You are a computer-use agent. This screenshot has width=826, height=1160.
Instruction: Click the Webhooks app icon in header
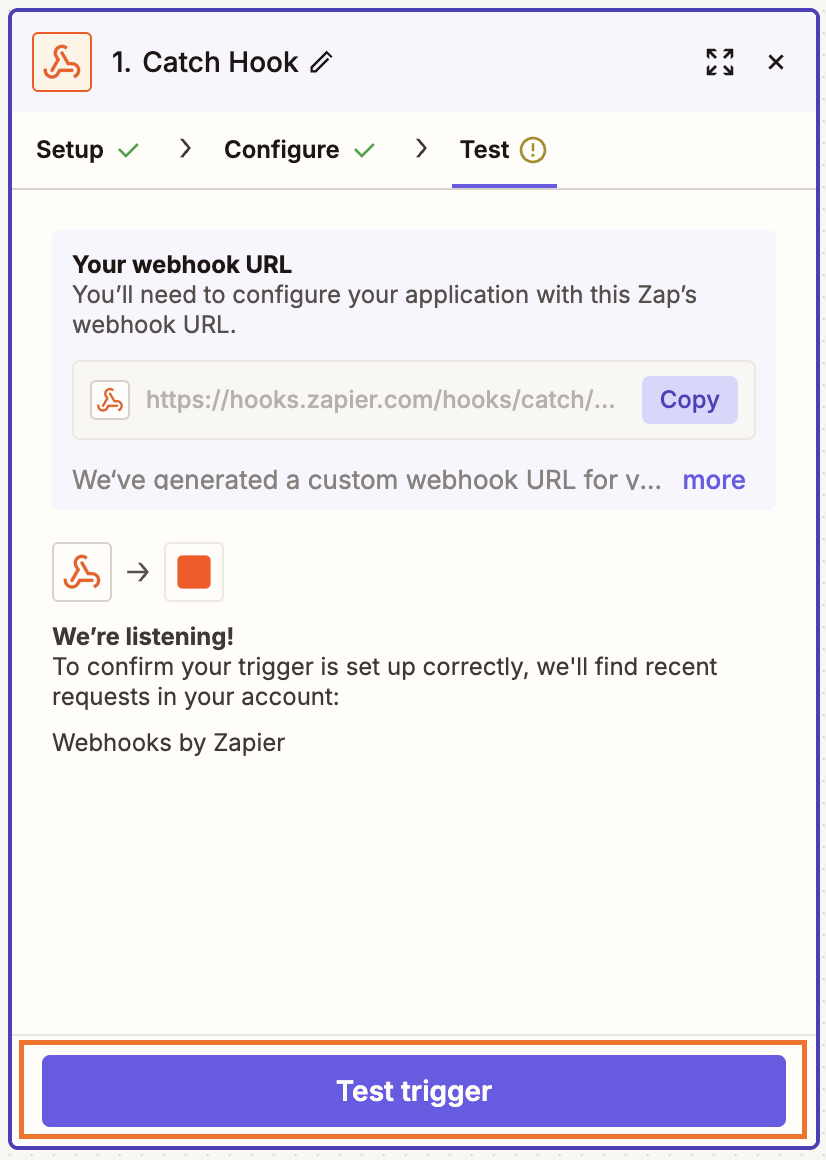(62, 62)
